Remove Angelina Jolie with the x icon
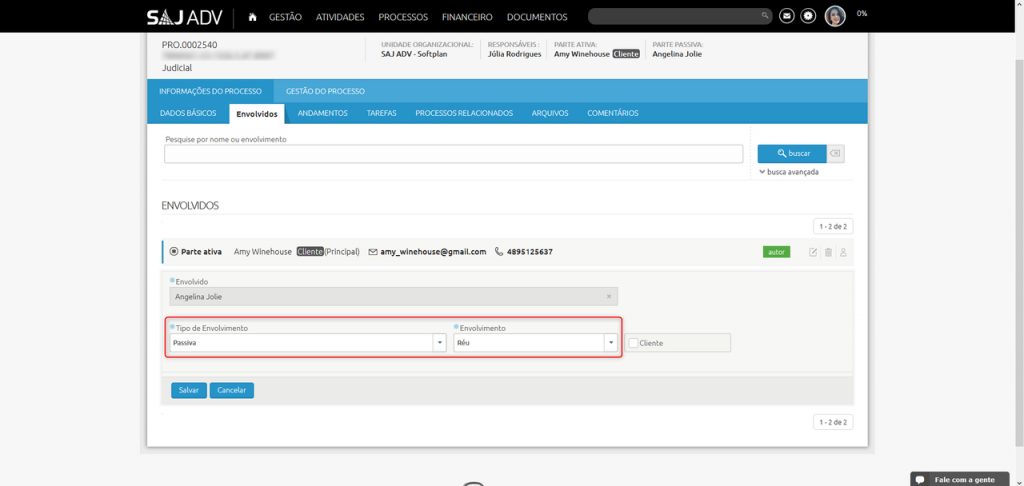 [609, 297]
